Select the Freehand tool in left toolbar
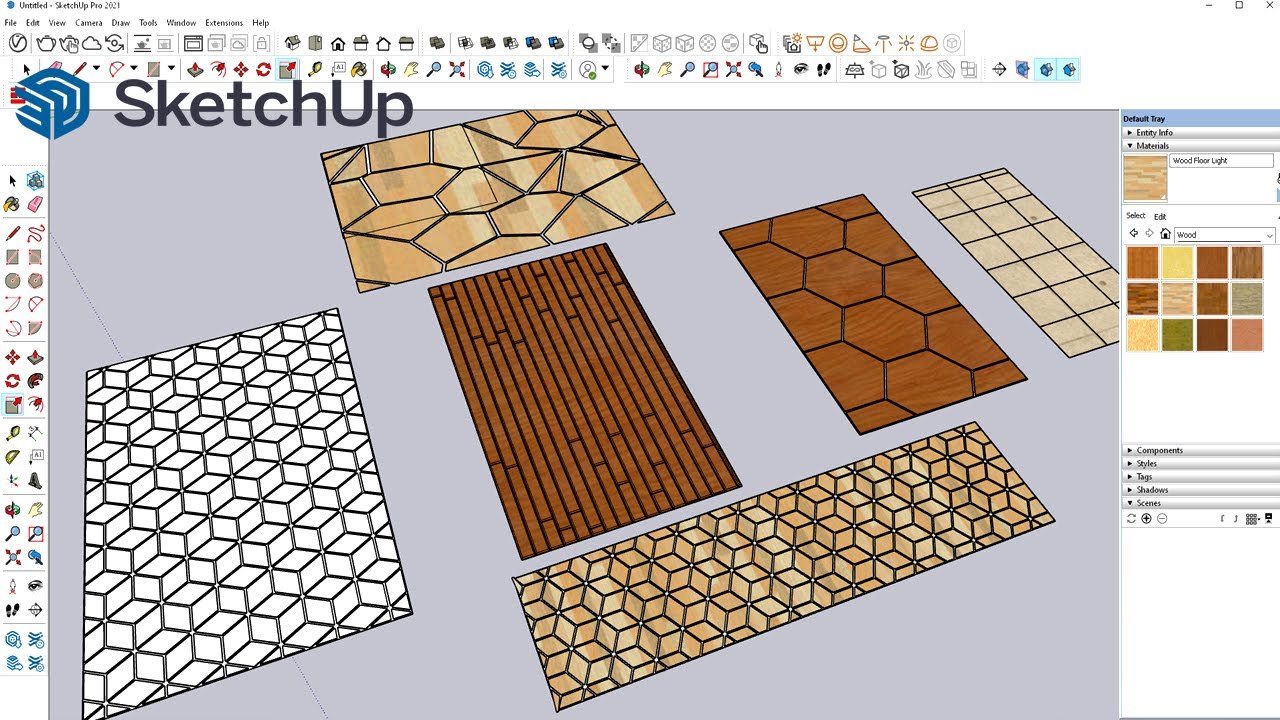 pyautogui.click(x=36, y=233)
